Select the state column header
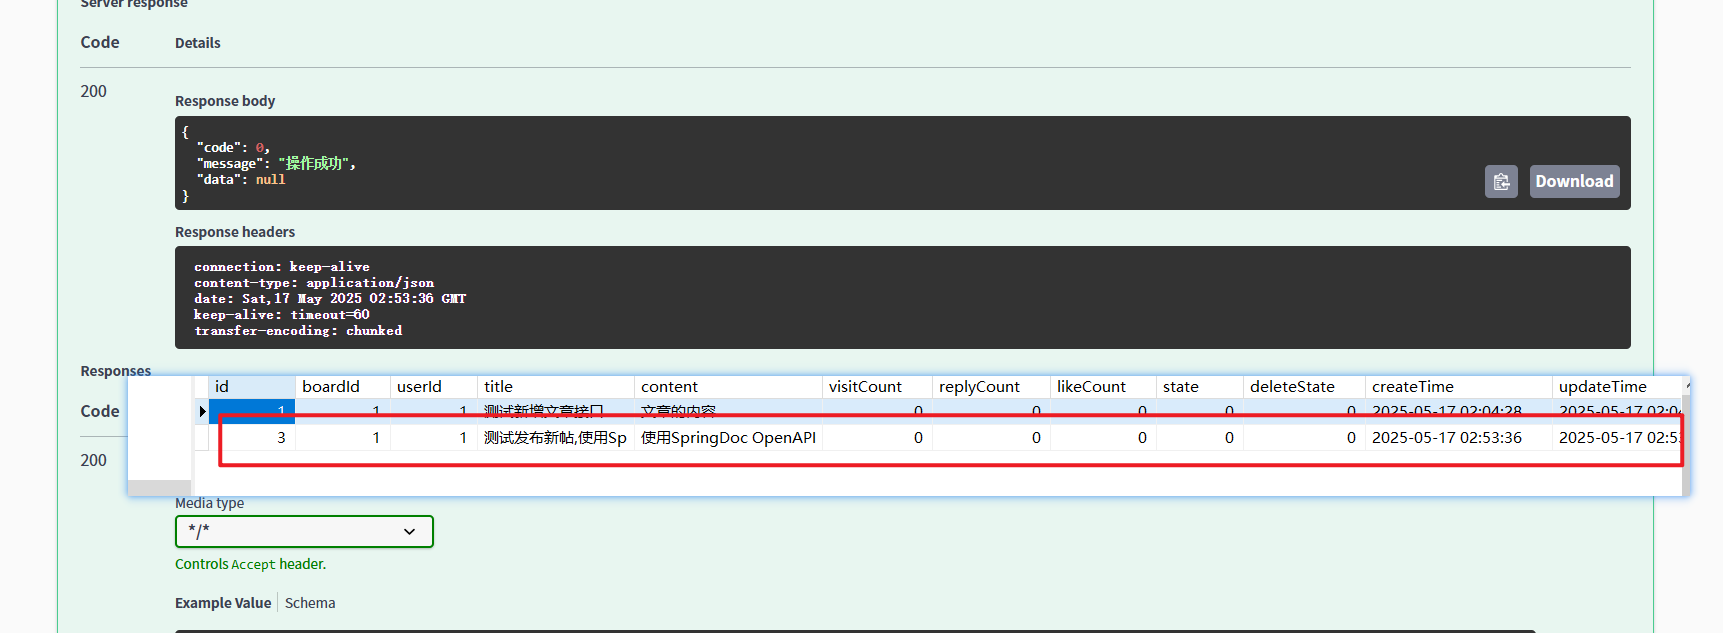The height and width of the screenshot is (633, 1723). coord(1200,387)
